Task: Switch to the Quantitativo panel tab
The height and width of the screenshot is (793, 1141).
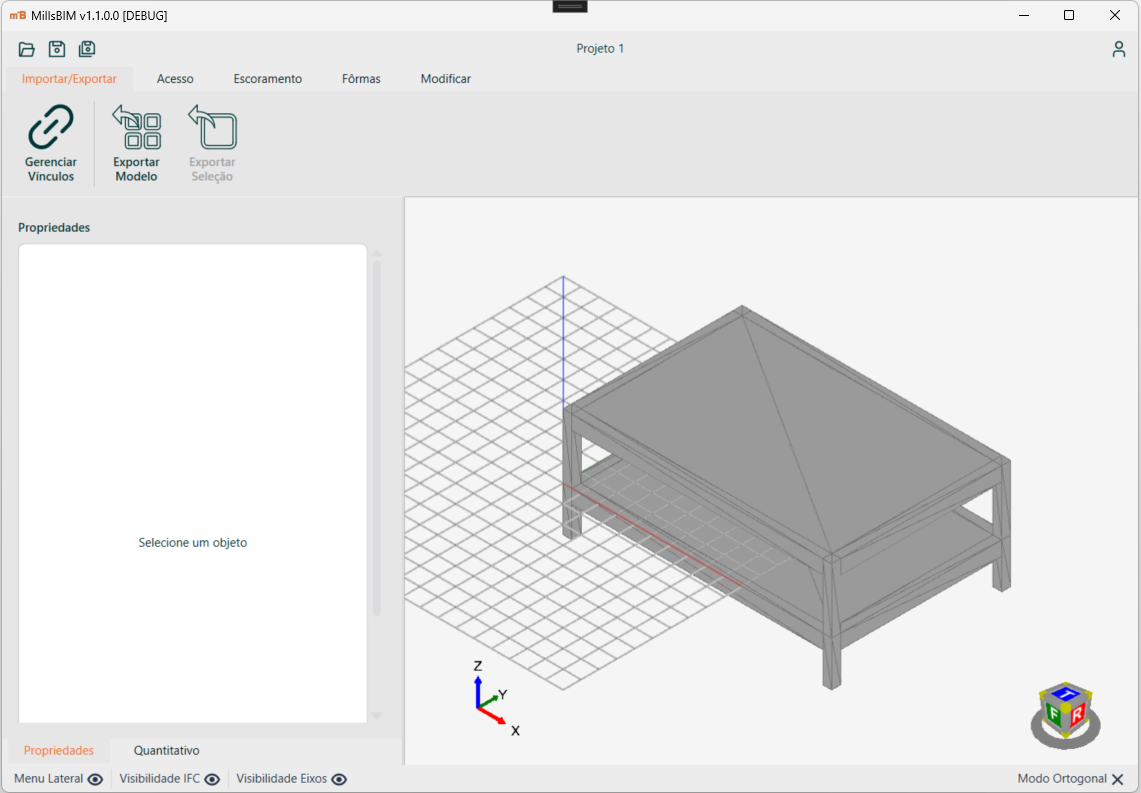Action: click(167, 750)
